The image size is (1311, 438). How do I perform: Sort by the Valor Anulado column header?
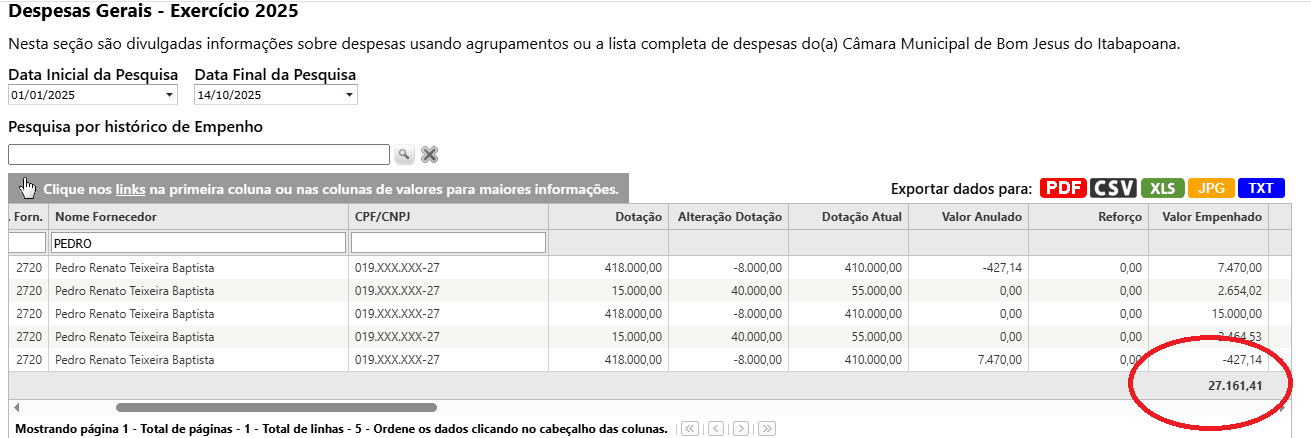pos(968,217)
